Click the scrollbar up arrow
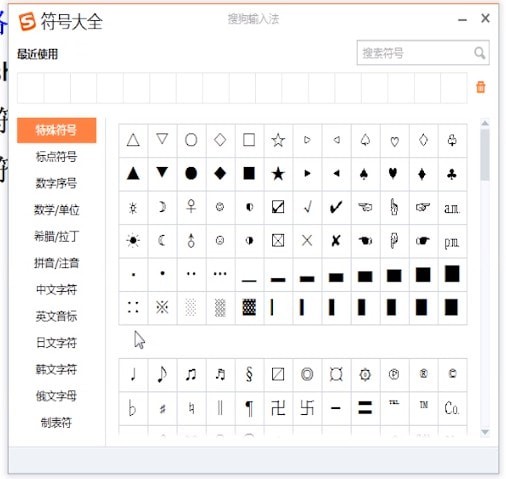Viewport: 506px width, 479px height. 485,123
